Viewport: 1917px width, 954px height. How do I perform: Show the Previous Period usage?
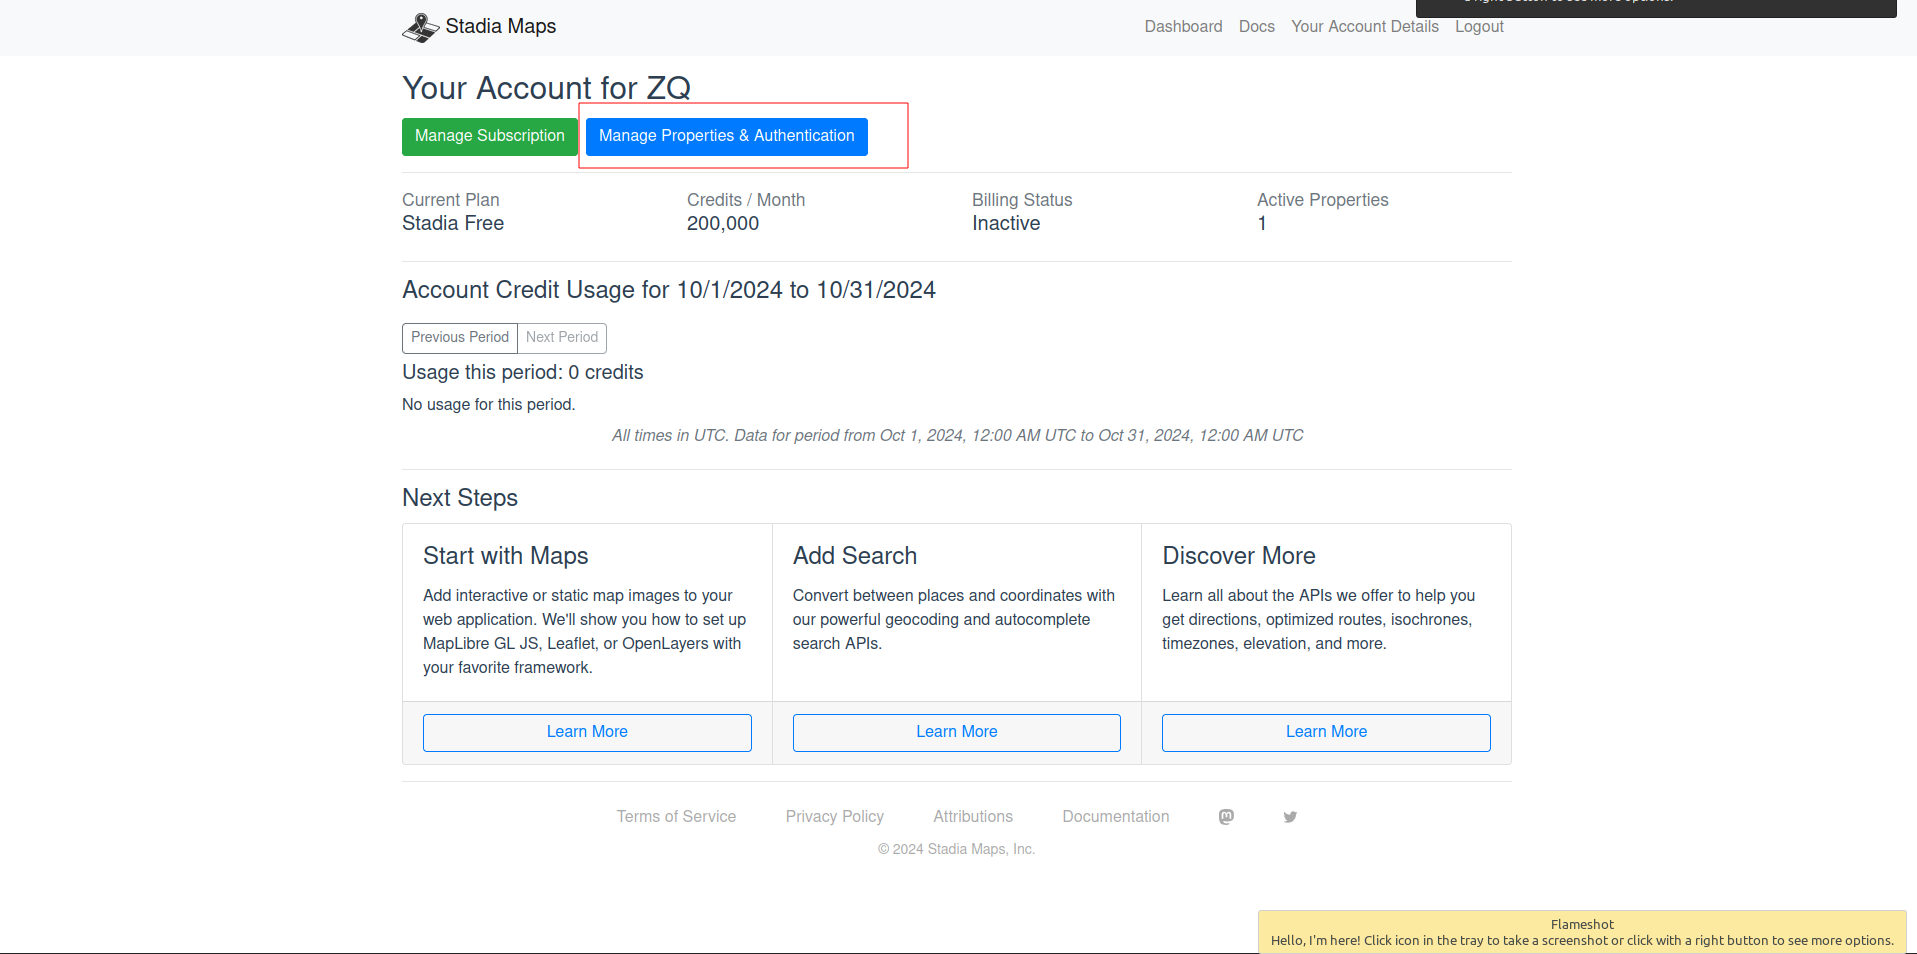point(459,338)
